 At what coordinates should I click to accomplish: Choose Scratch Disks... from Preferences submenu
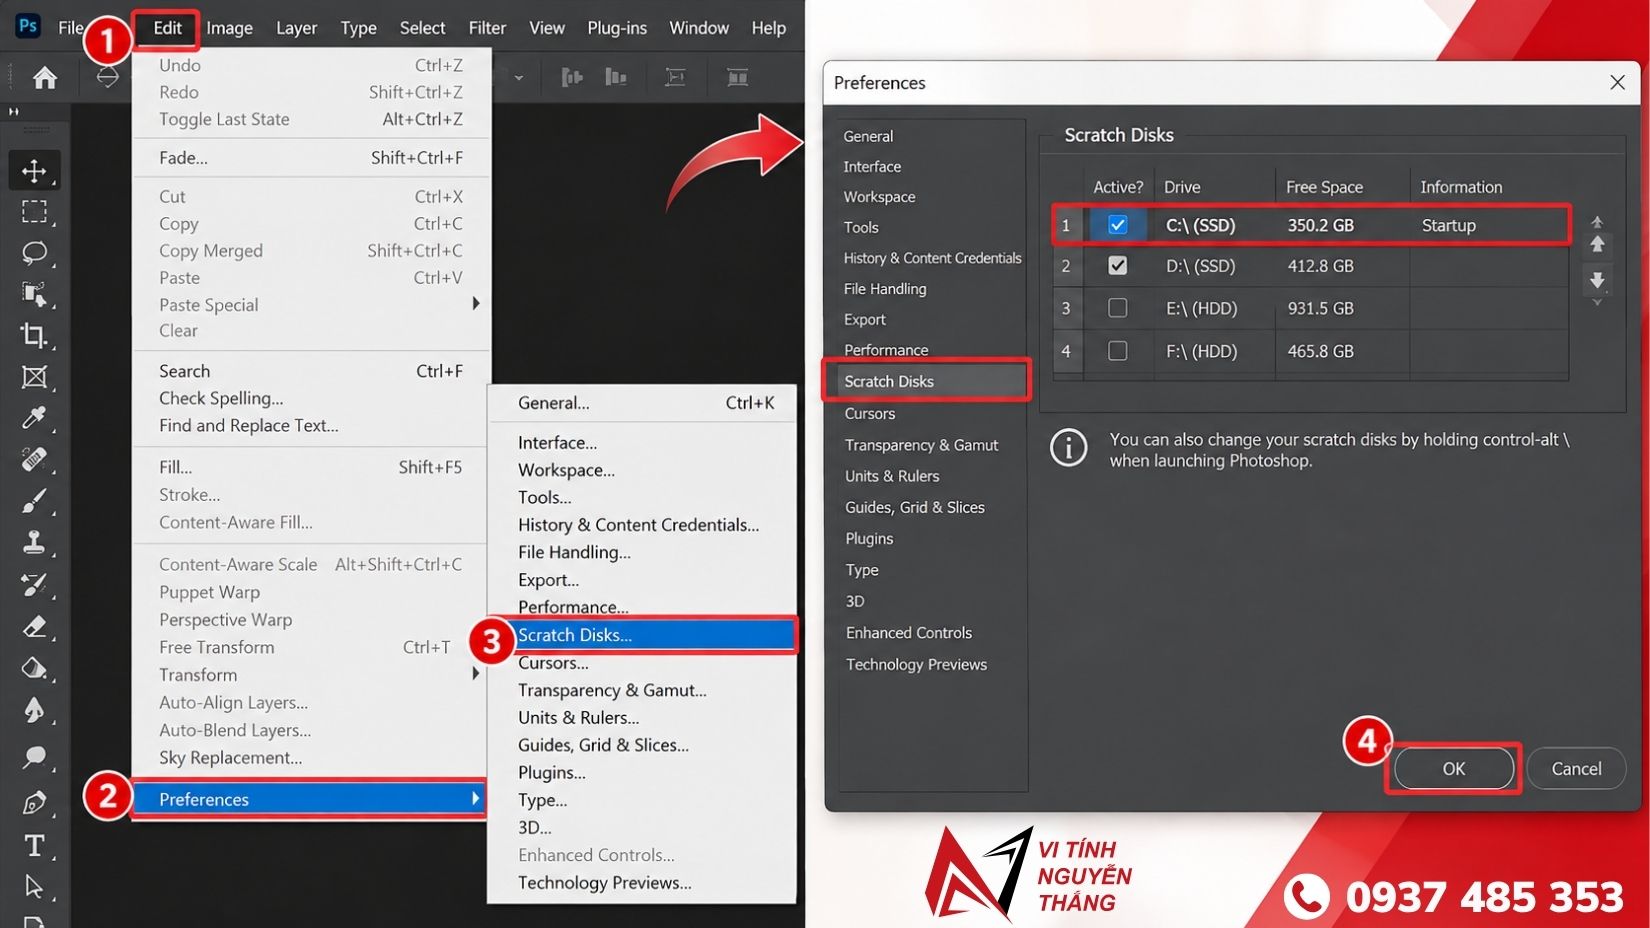click(x=643, y=635)
